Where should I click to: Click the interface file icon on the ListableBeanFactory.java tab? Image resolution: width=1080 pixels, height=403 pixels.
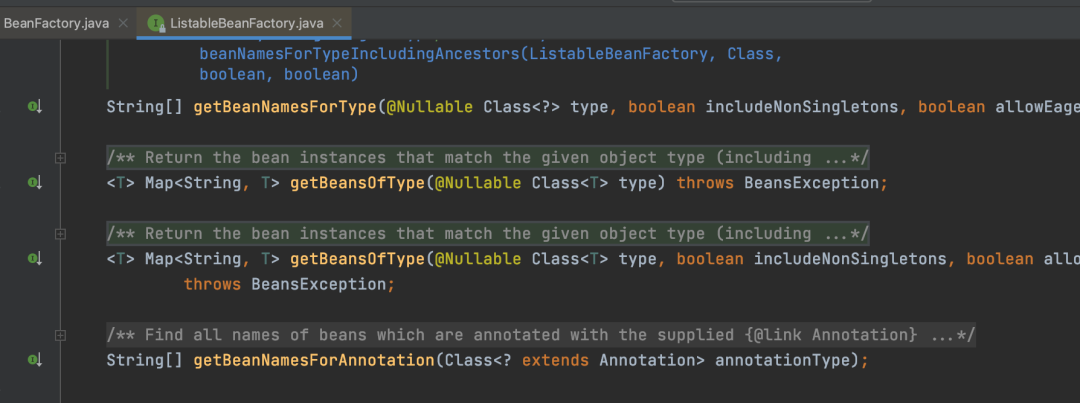point(157,23)
